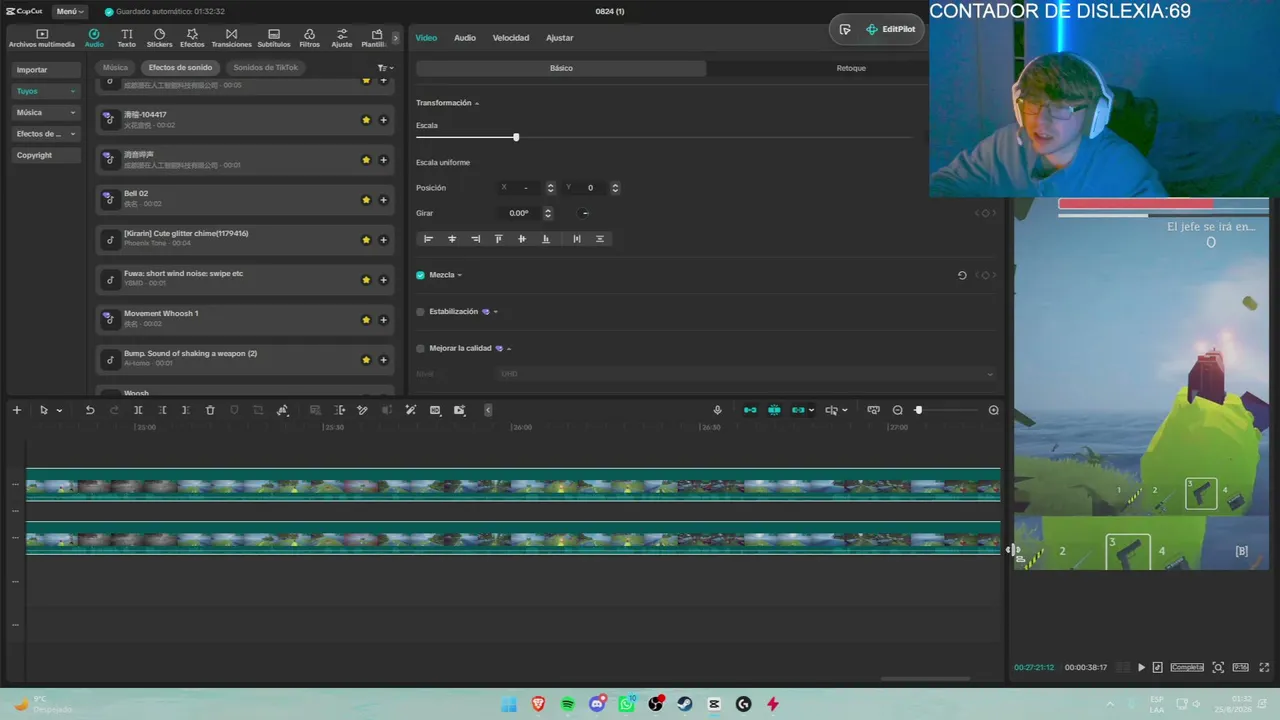Select the Música sound tab
The height and width of the screenshot is (720, 1280).
tap(115, 68)
